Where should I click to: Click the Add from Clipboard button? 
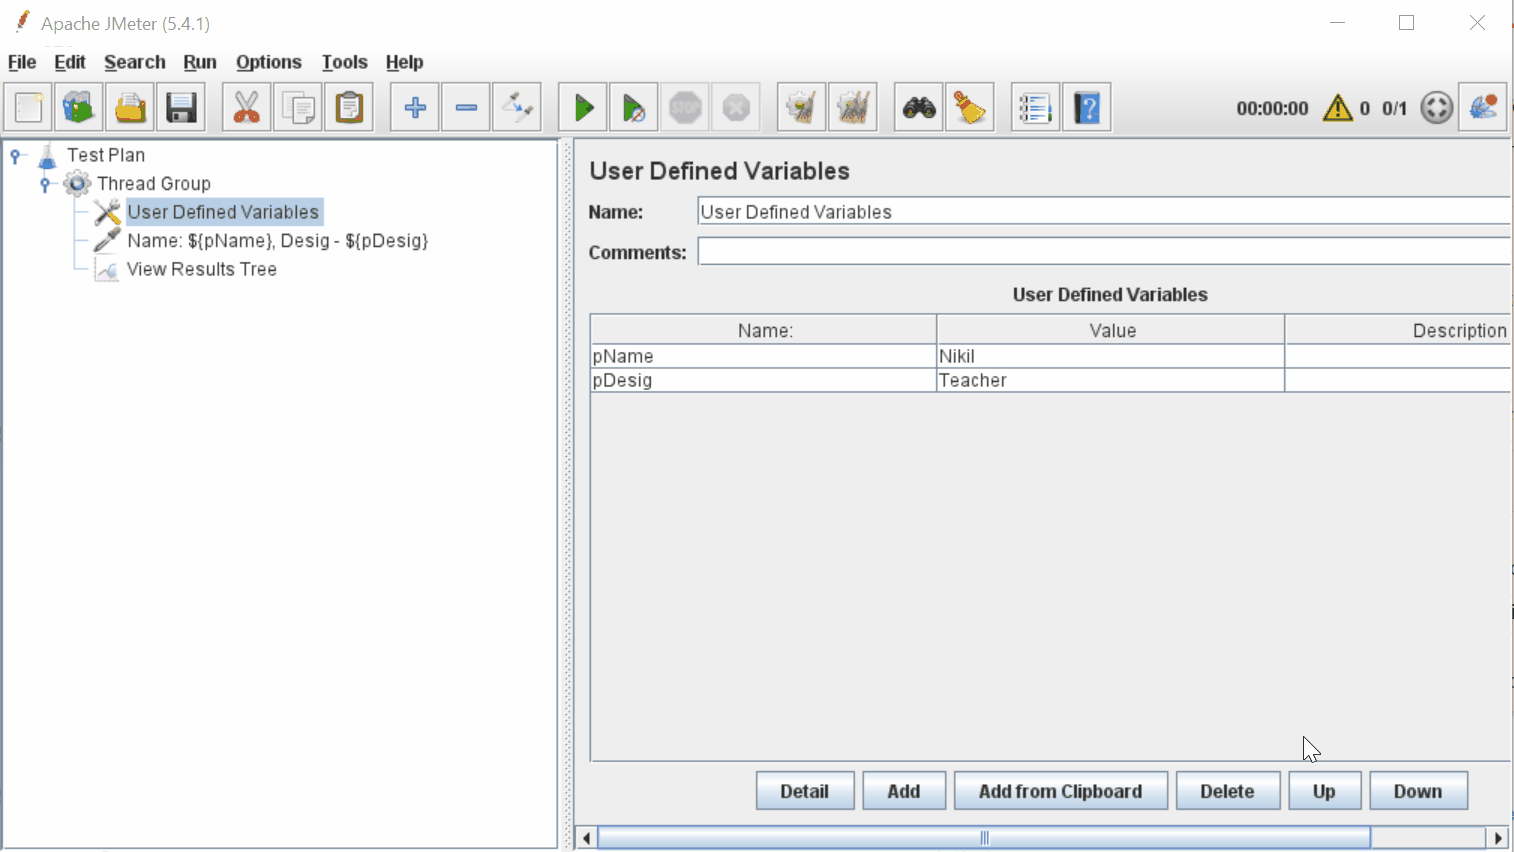(1060, 790)
